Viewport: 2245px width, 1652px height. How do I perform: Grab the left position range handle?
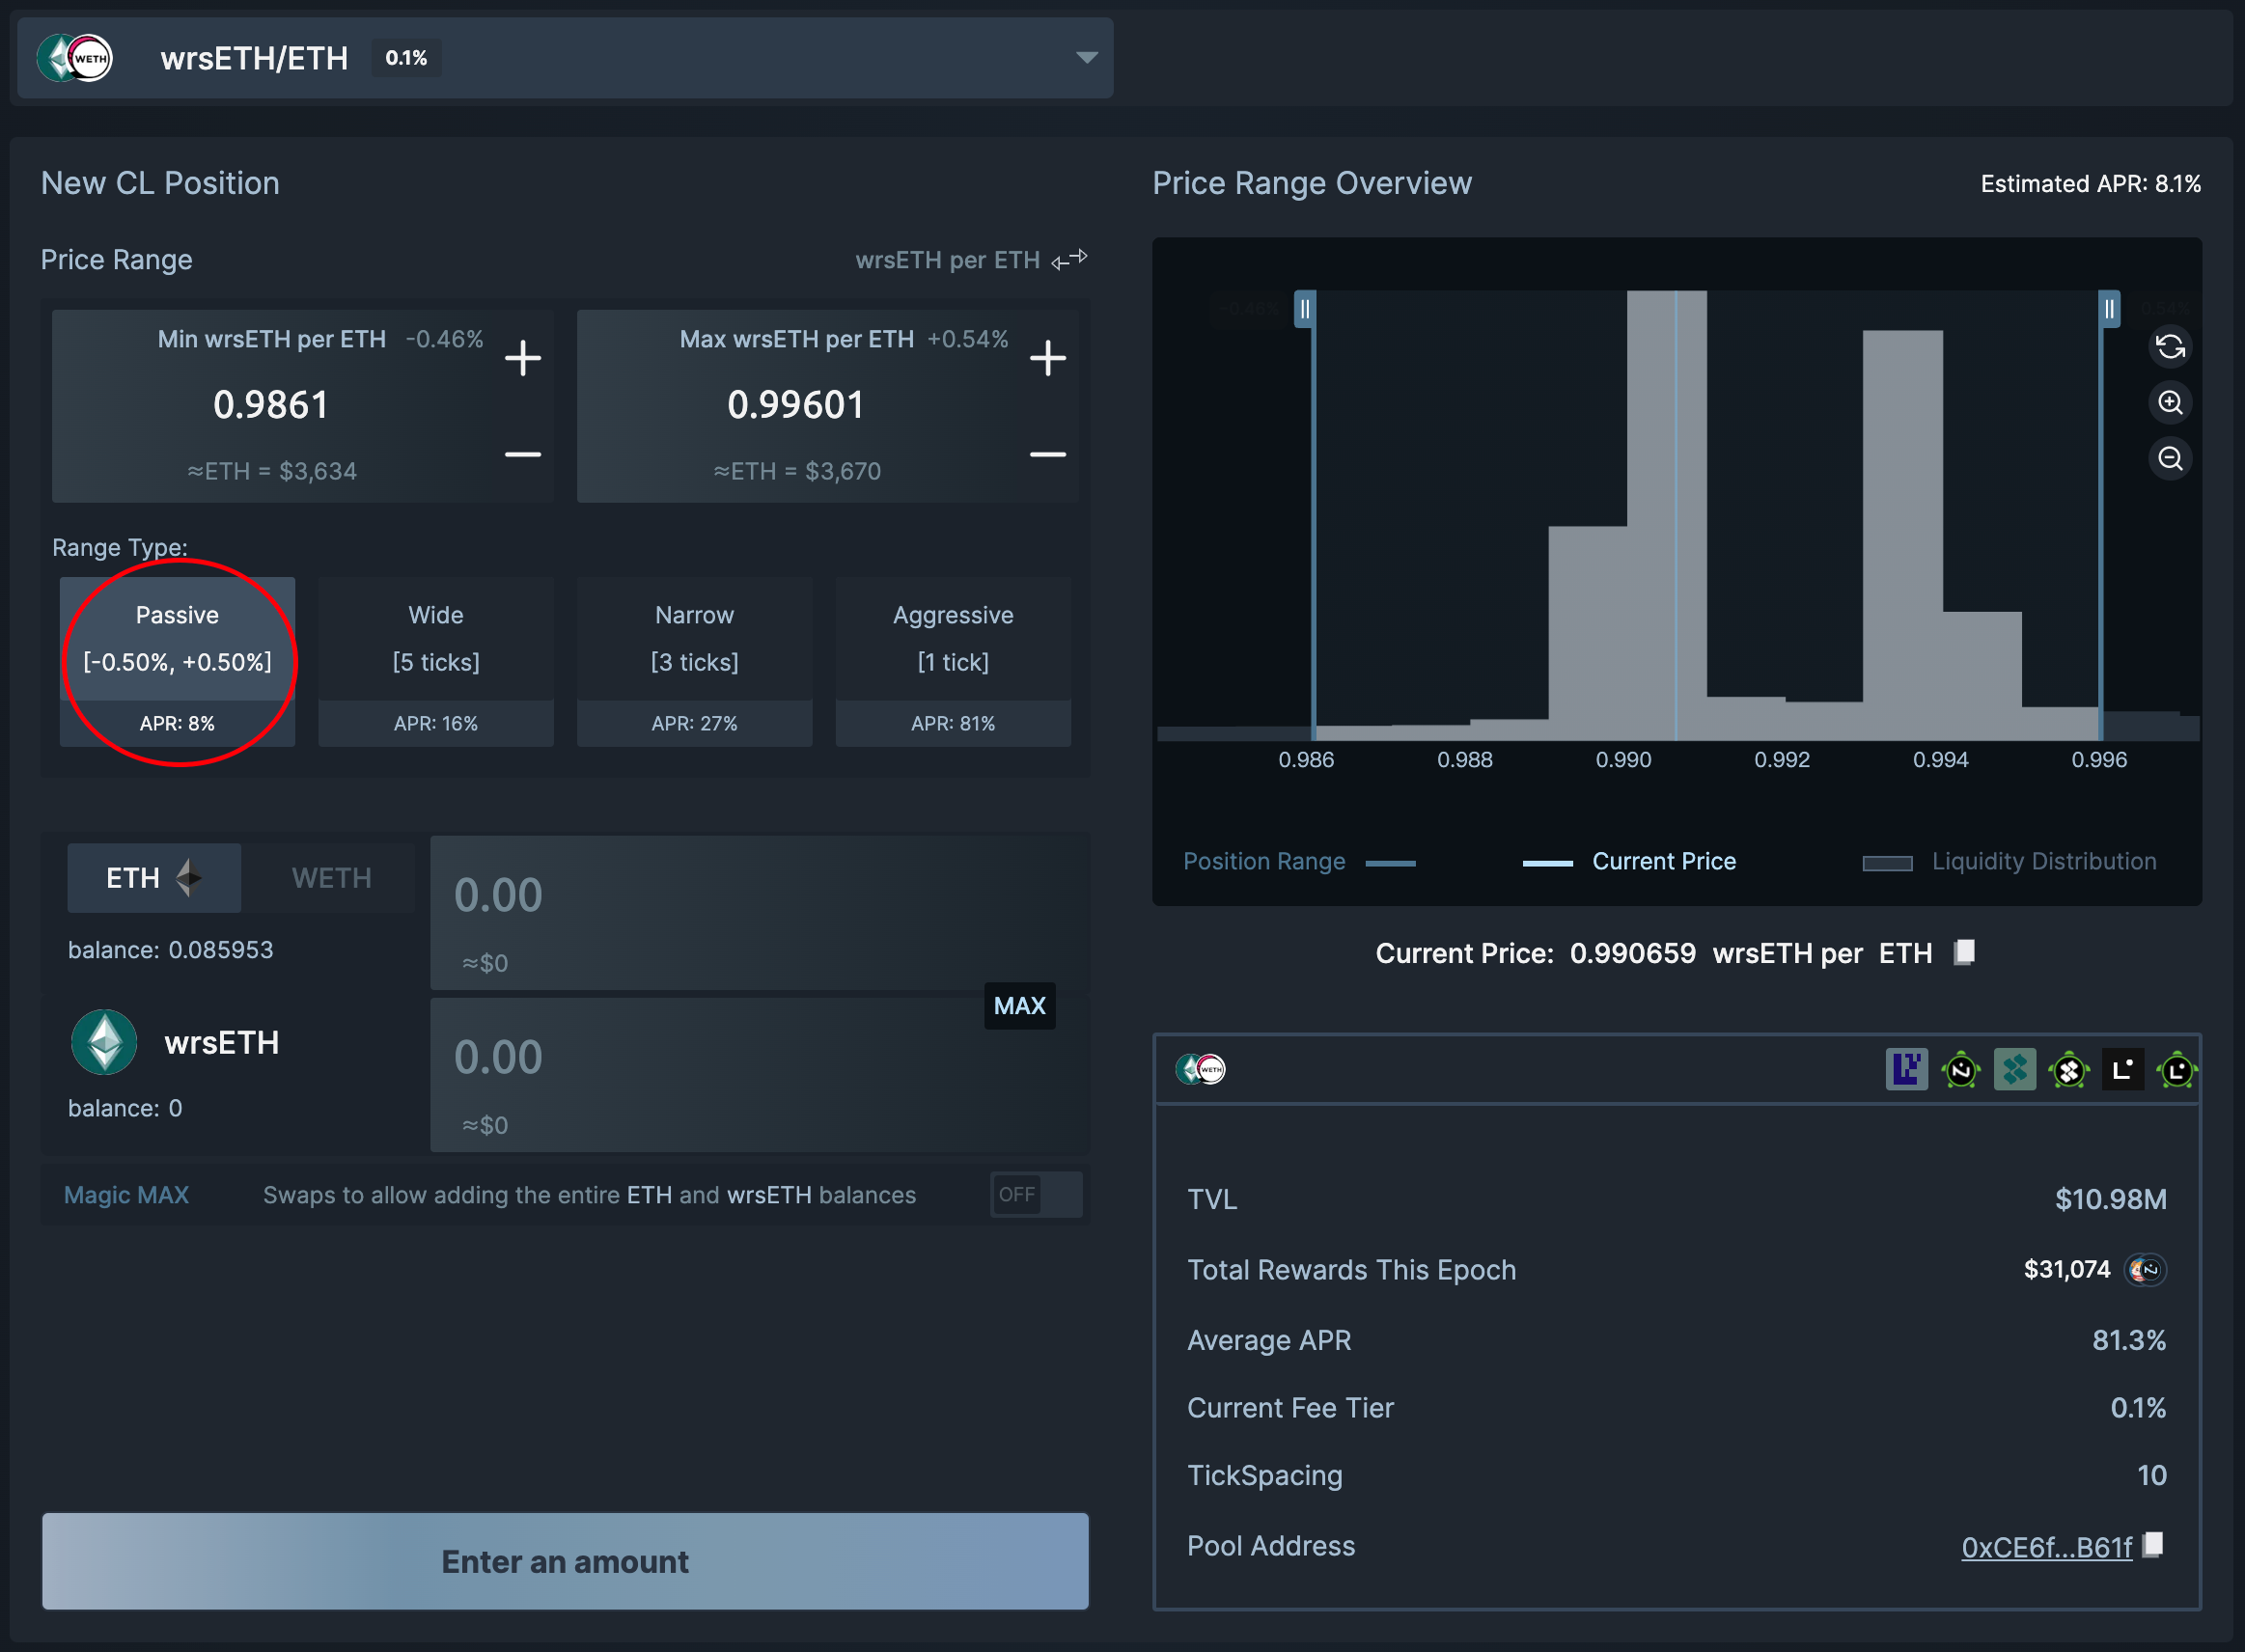click(x=1305, y=309)
